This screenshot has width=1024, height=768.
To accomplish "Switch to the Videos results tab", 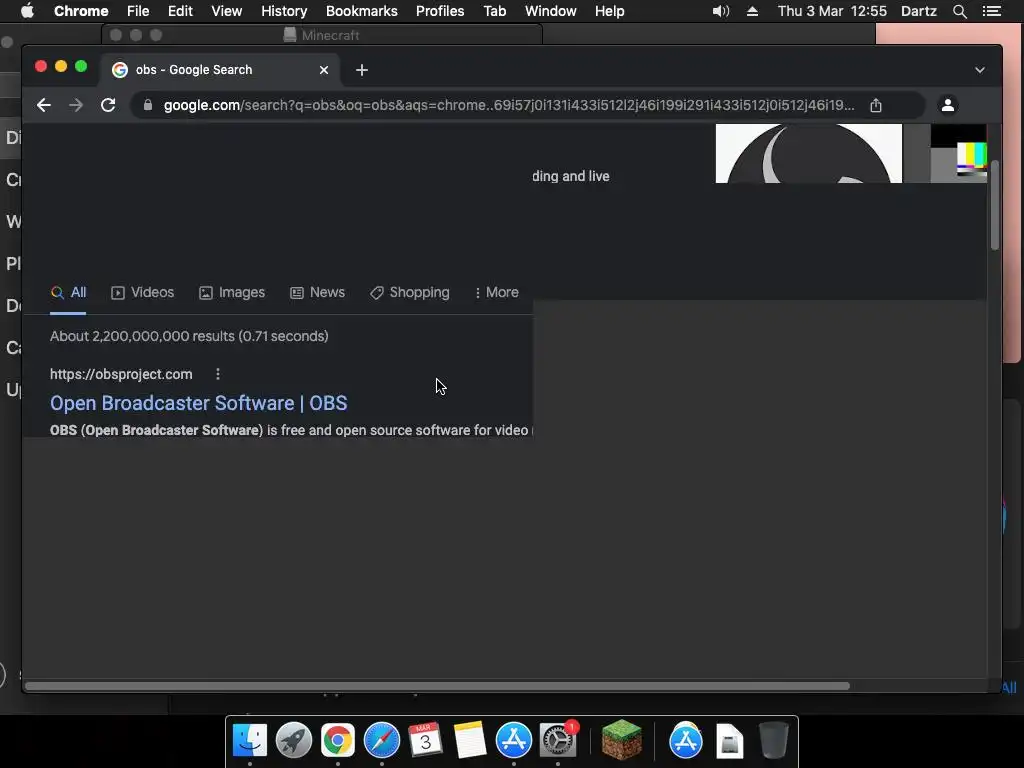I will tap(143, 293).
